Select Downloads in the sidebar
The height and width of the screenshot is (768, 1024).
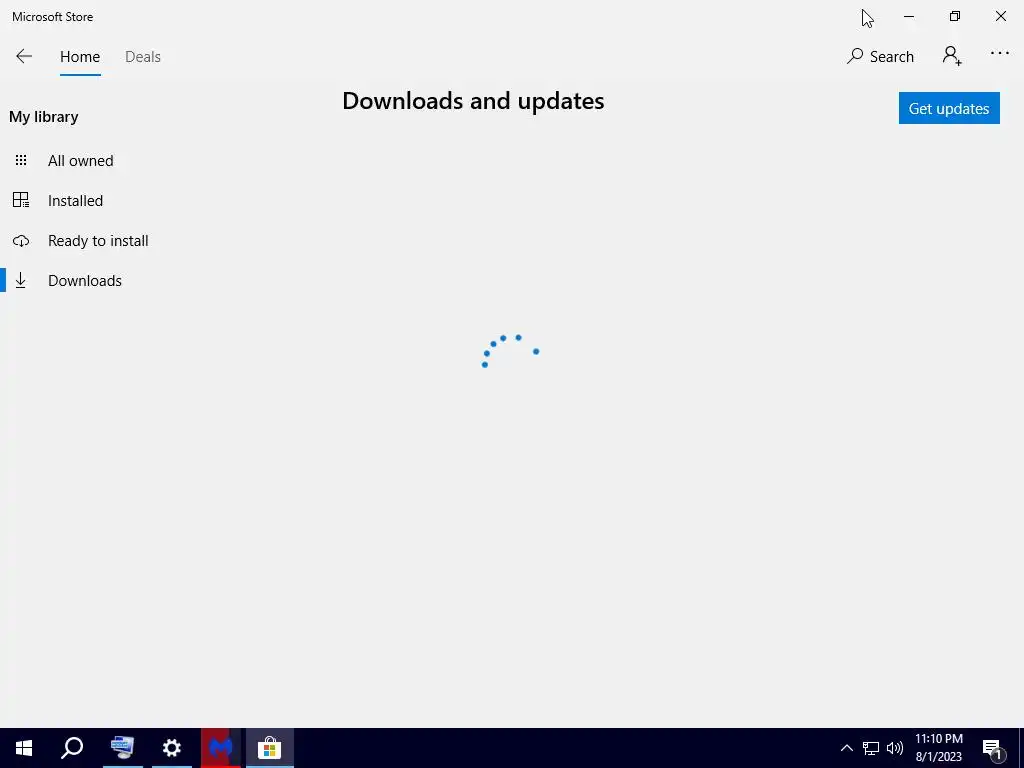pos(85,281)
